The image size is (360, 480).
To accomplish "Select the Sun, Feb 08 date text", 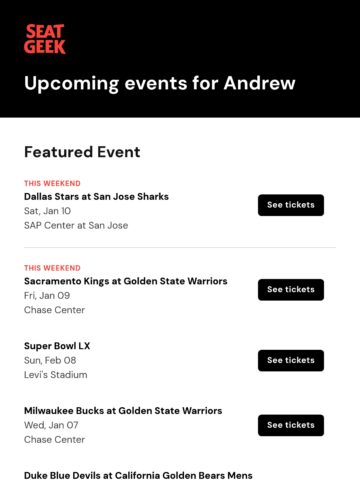I will coord(50,360).
